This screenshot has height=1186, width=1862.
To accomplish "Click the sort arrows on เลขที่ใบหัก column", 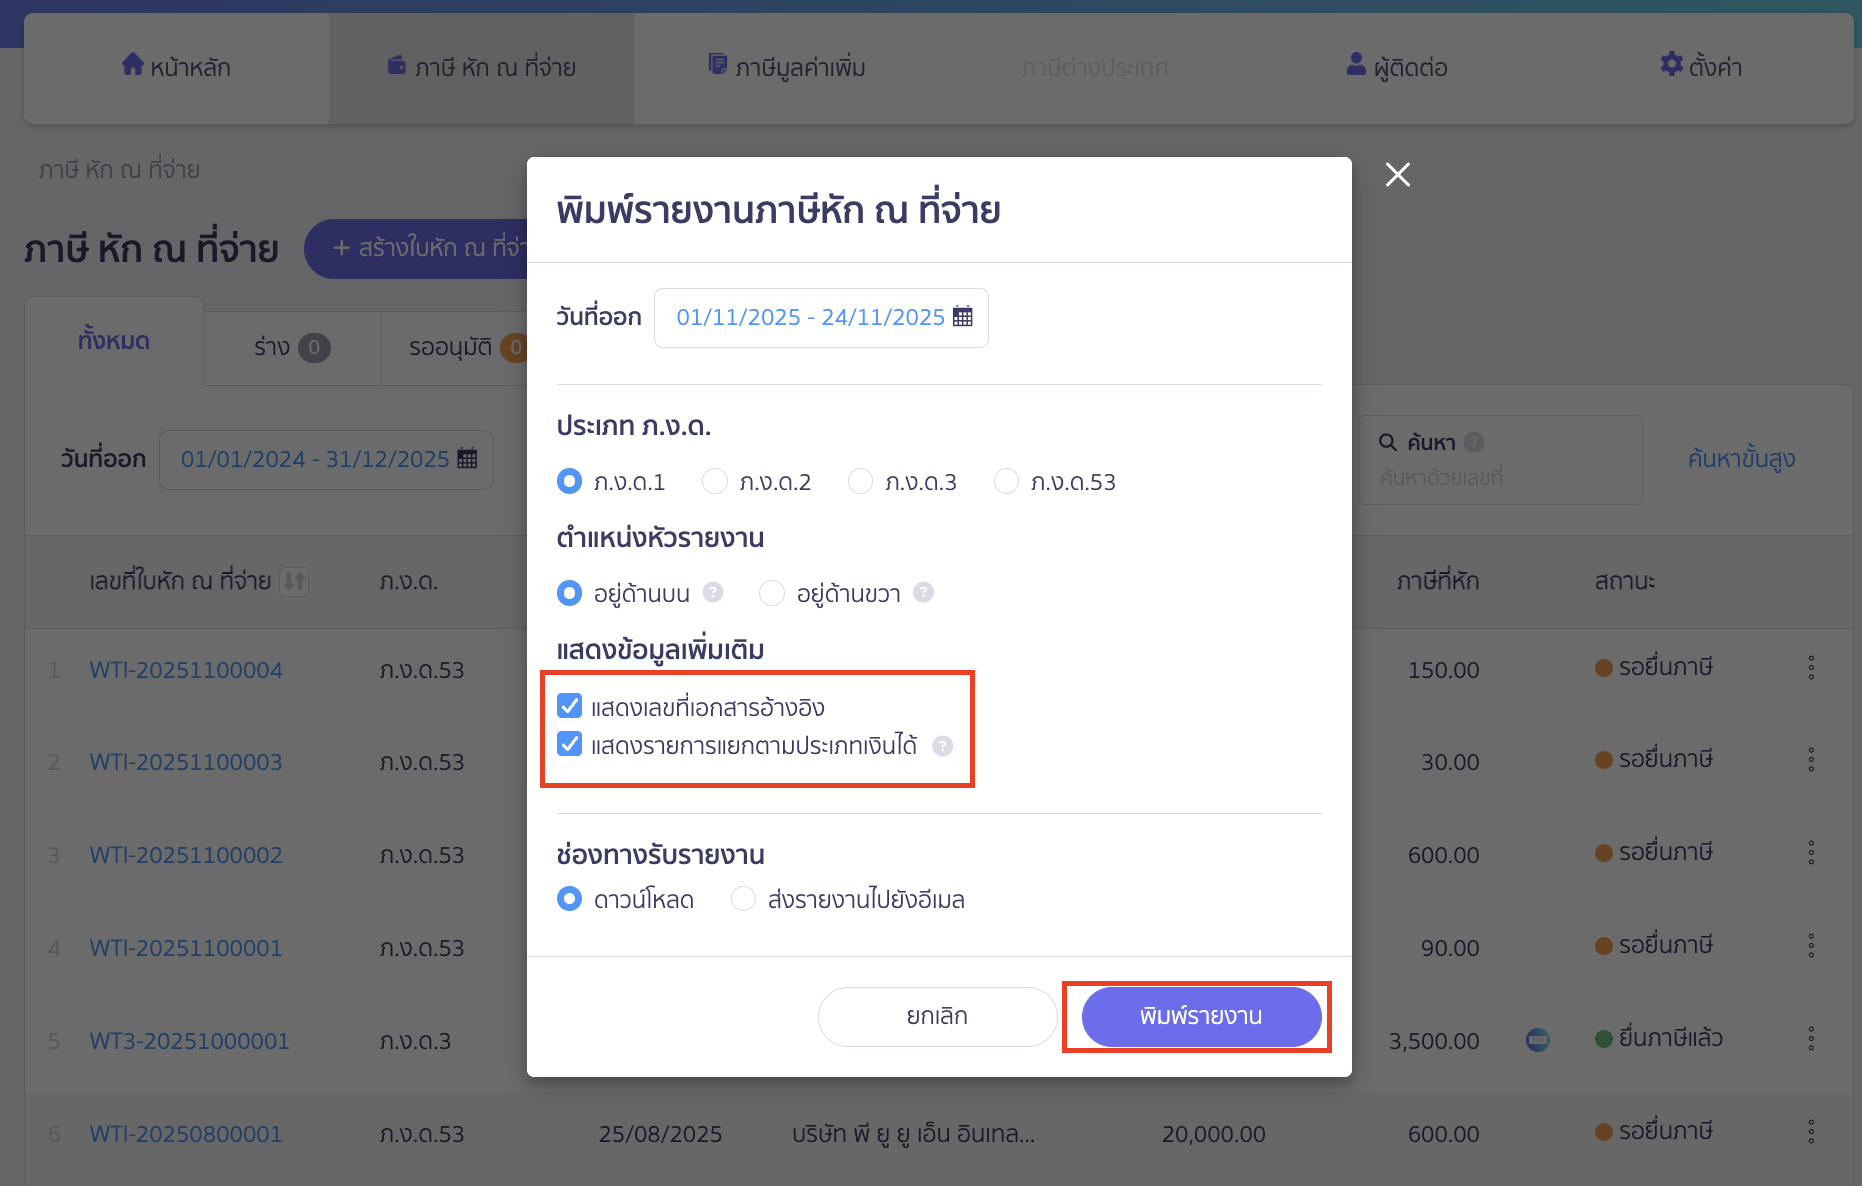I will [295, 582].
